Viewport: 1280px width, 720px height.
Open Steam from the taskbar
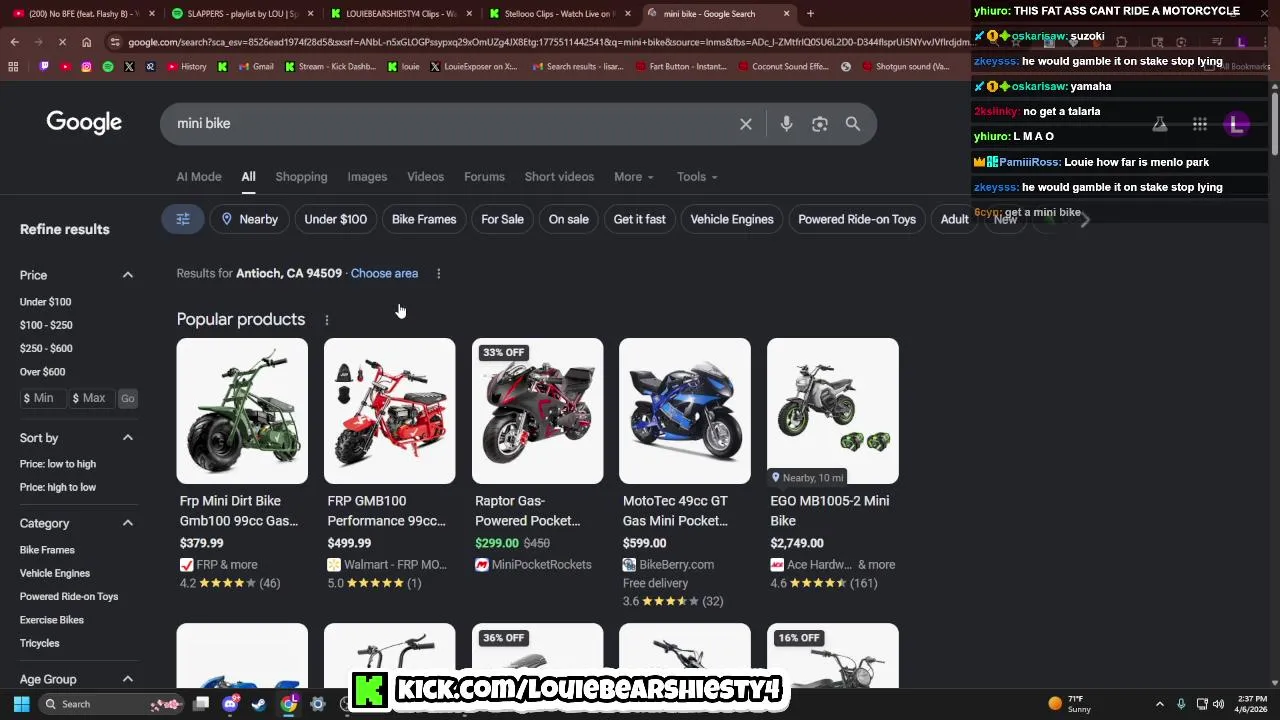[259, 704]
